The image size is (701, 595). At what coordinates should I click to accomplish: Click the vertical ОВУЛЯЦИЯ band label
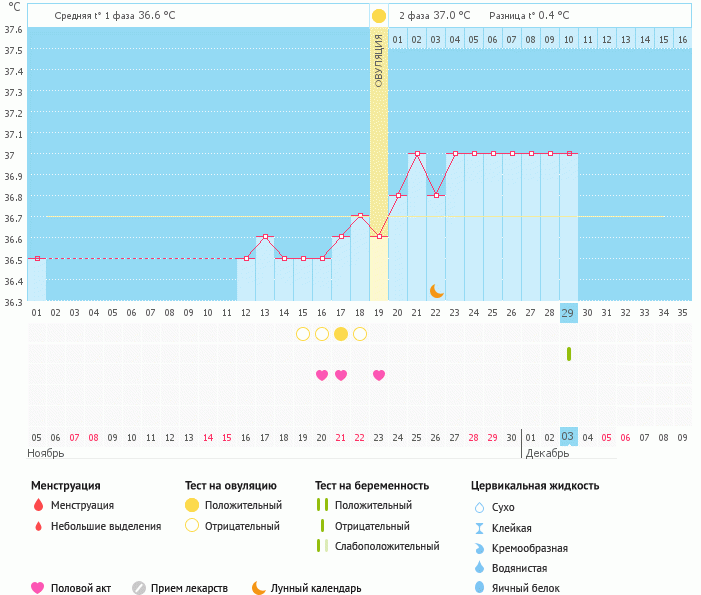coord(378,60)
